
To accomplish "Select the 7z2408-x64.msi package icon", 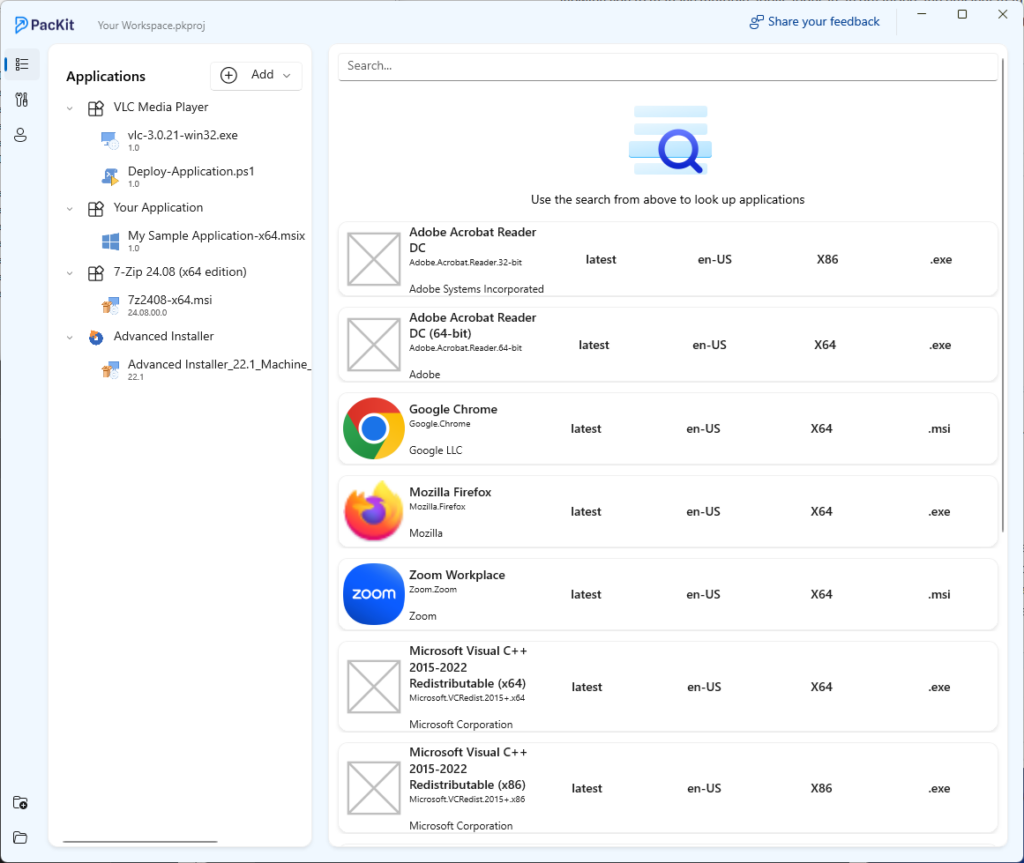I will coord(109,304).
